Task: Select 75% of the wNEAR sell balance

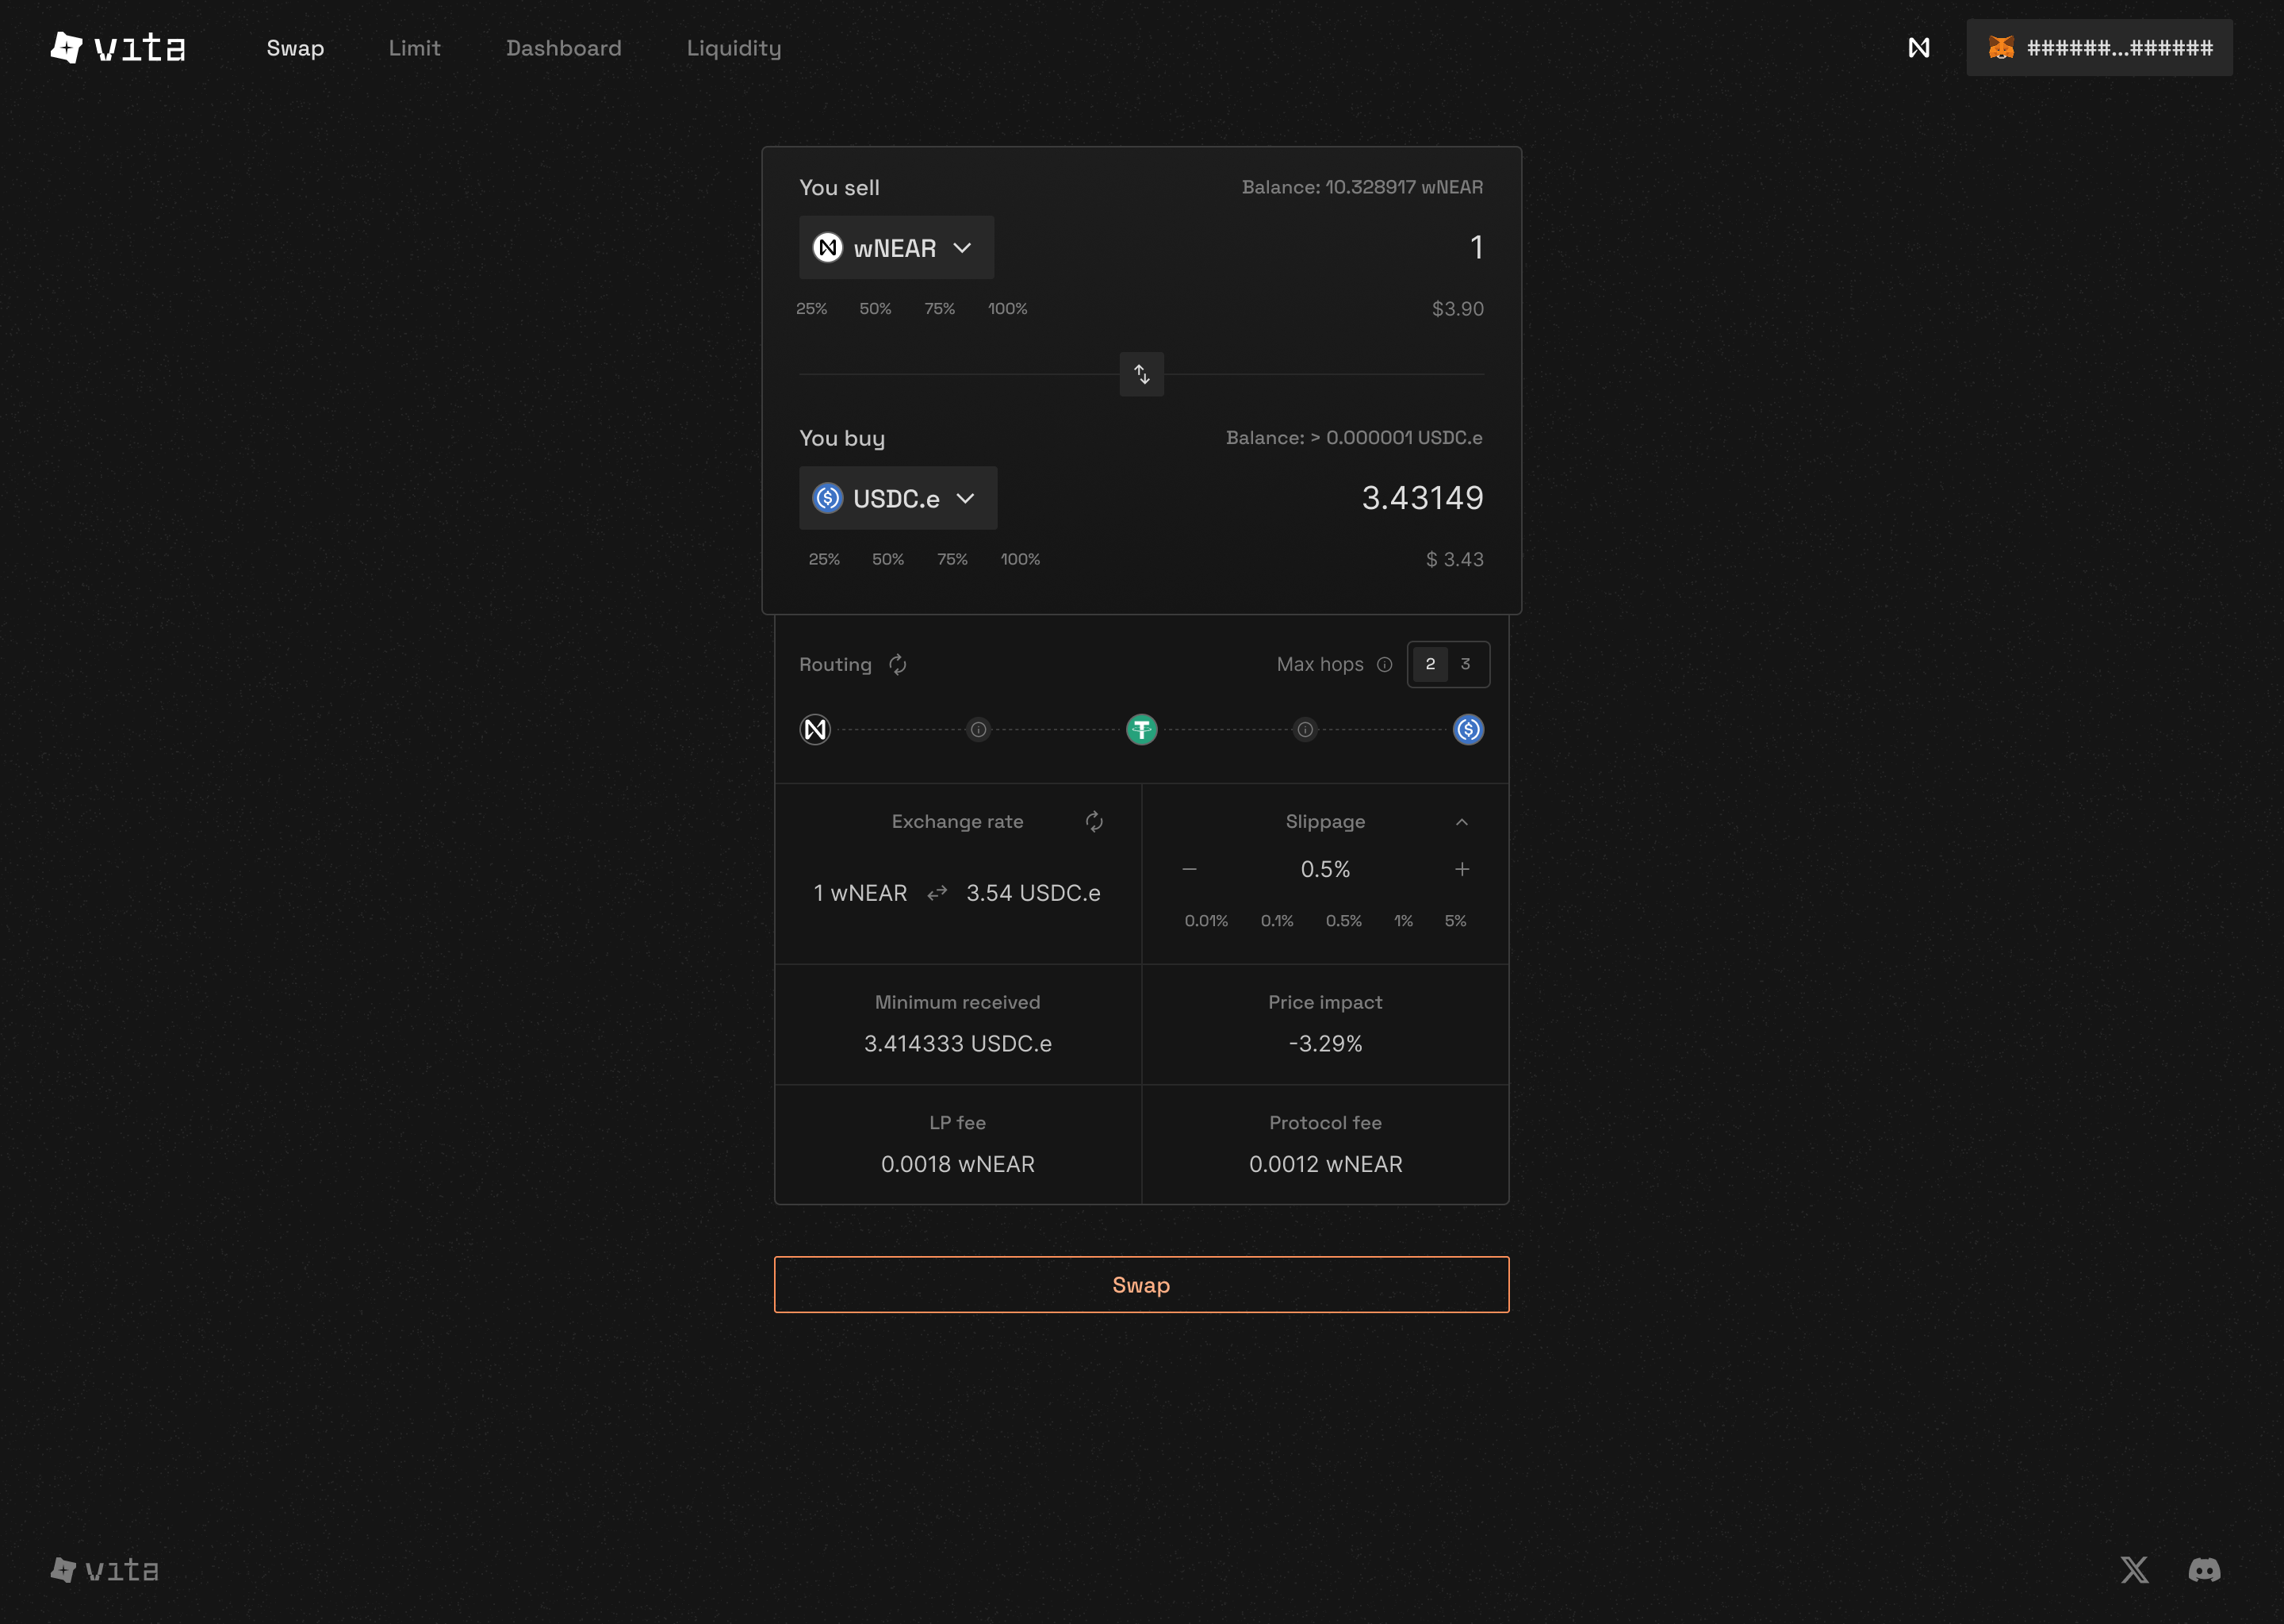Action: (939, 308)
